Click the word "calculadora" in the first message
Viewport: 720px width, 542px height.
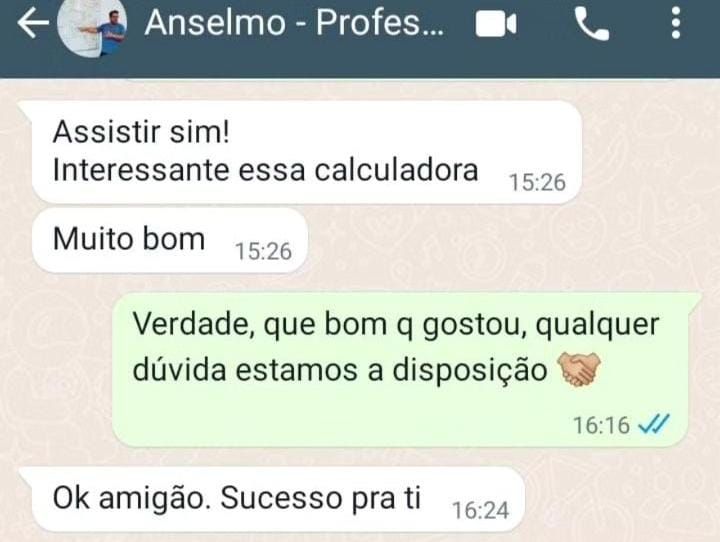[x=396, y=170]
